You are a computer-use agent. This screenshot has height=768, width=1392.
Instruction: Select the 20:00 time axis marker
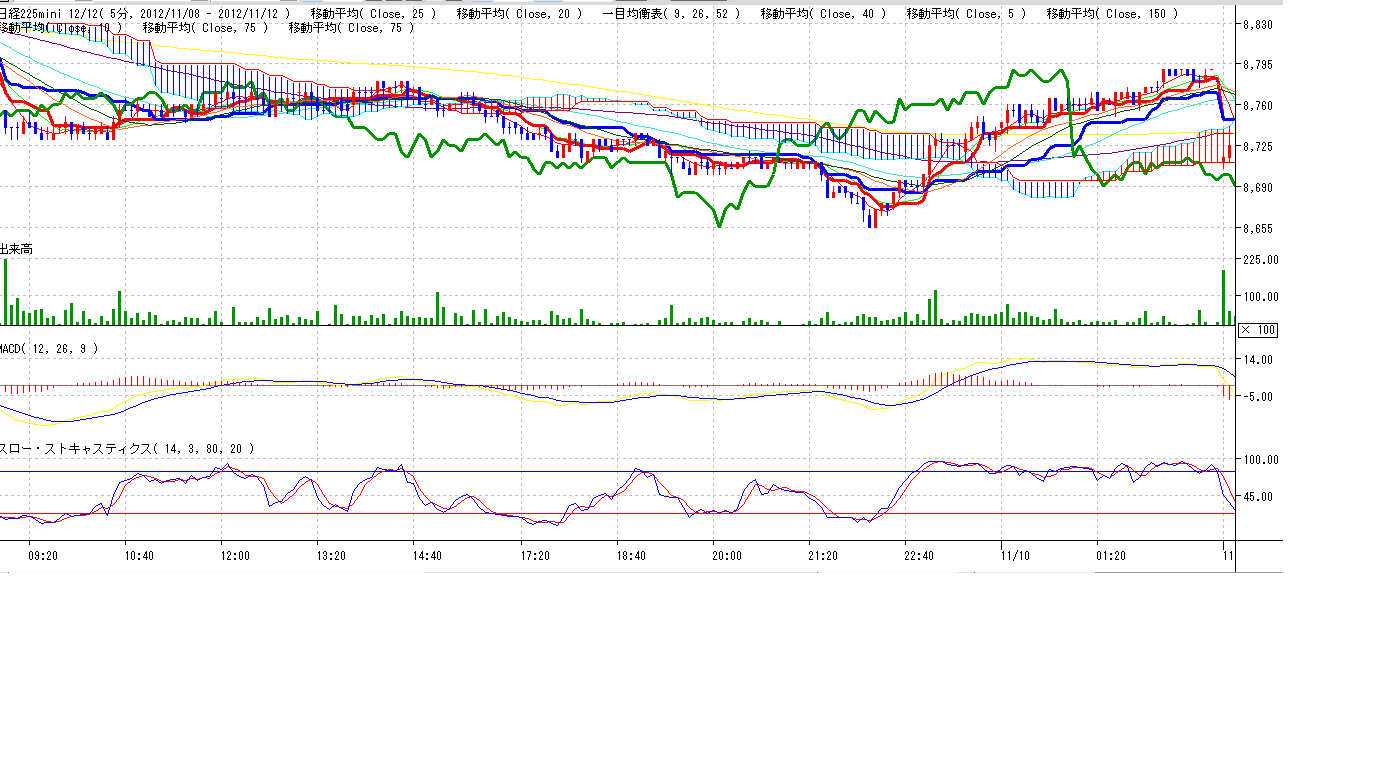[x=726, y=555]
